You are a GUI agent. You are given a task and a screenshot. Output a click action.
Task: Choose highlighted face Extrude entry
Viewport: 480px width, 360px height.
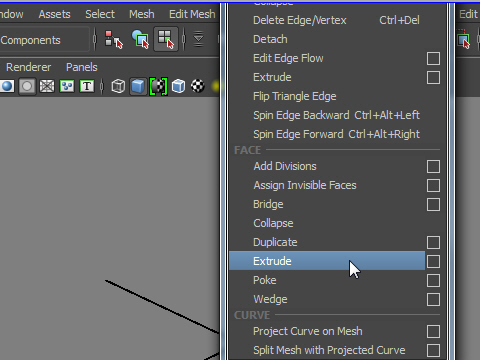(x=327, y=261)
